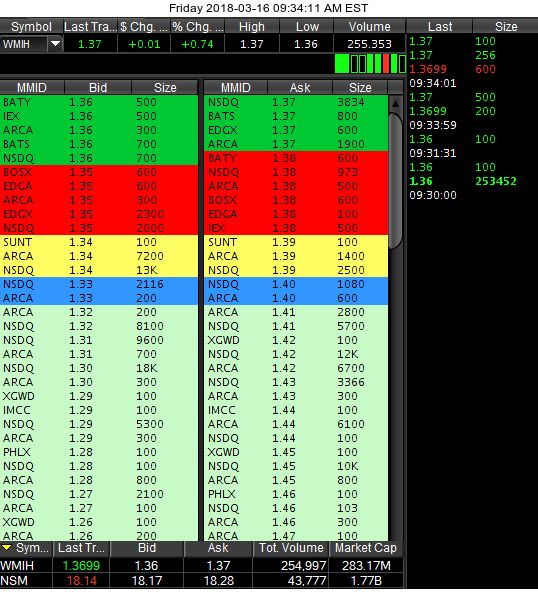The image size is (538, 592).
Task: Click the NSDQ bid with size 18K
Action: click(99, 368)
